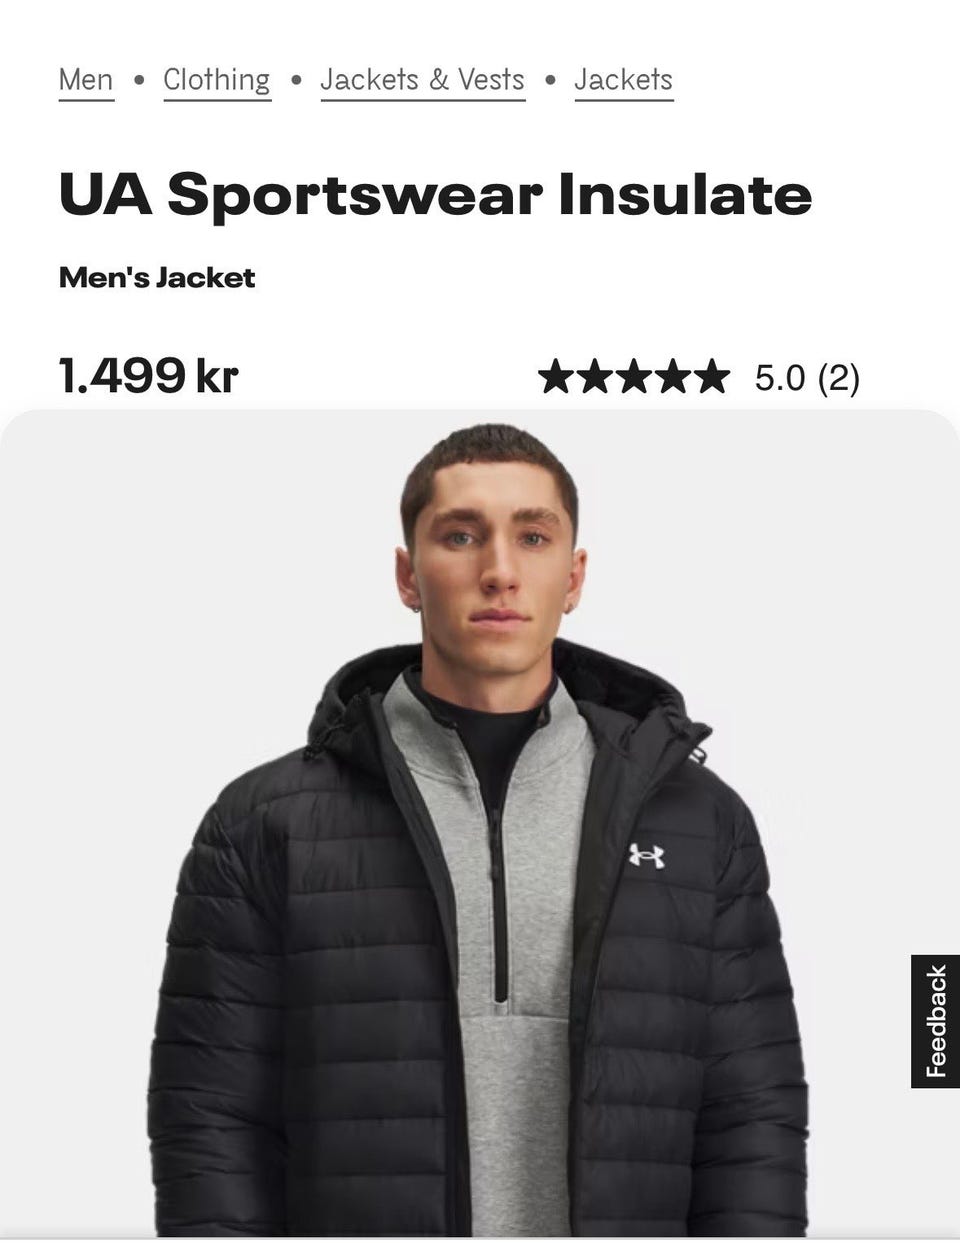Open the Jackets & Vests breadcrumb
The width and height of the screenshot is (960, 1243).
click(422, 80)
